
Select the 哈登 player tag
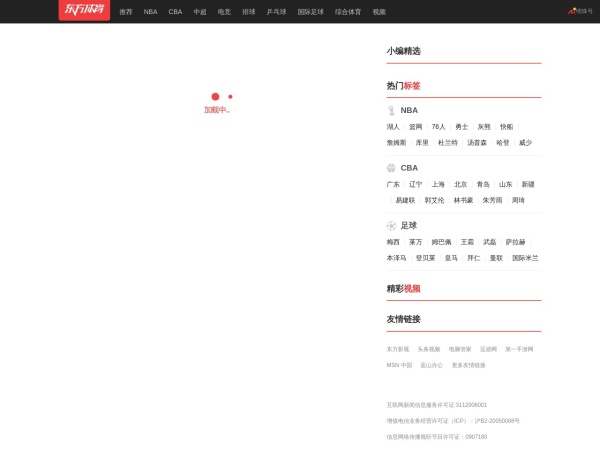point(503,143)
